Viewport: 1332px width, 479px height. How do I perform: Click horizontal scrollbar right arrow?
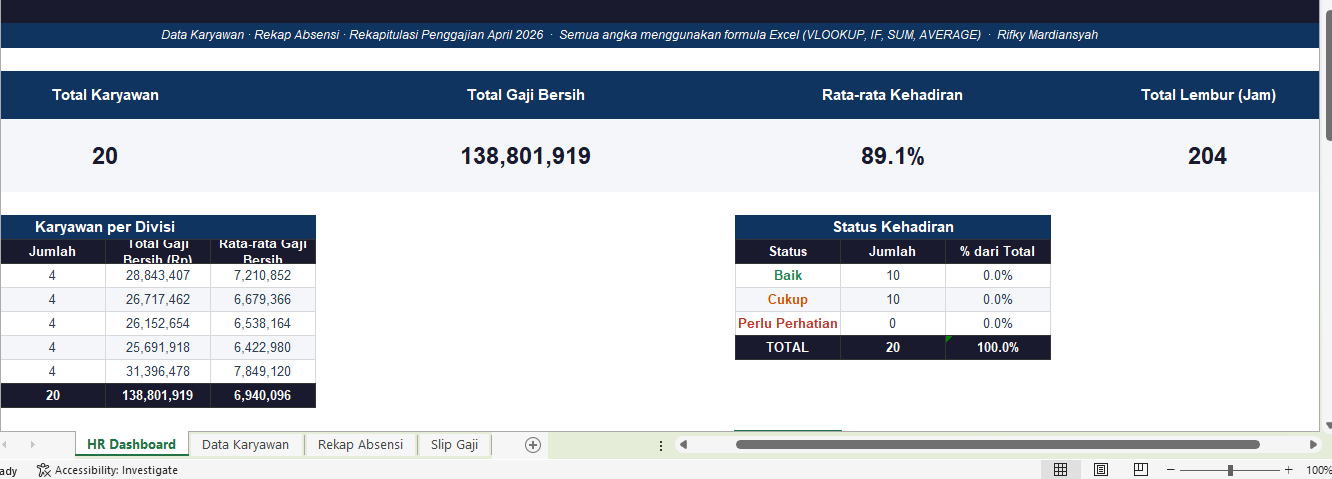[x=1313, y=444]
